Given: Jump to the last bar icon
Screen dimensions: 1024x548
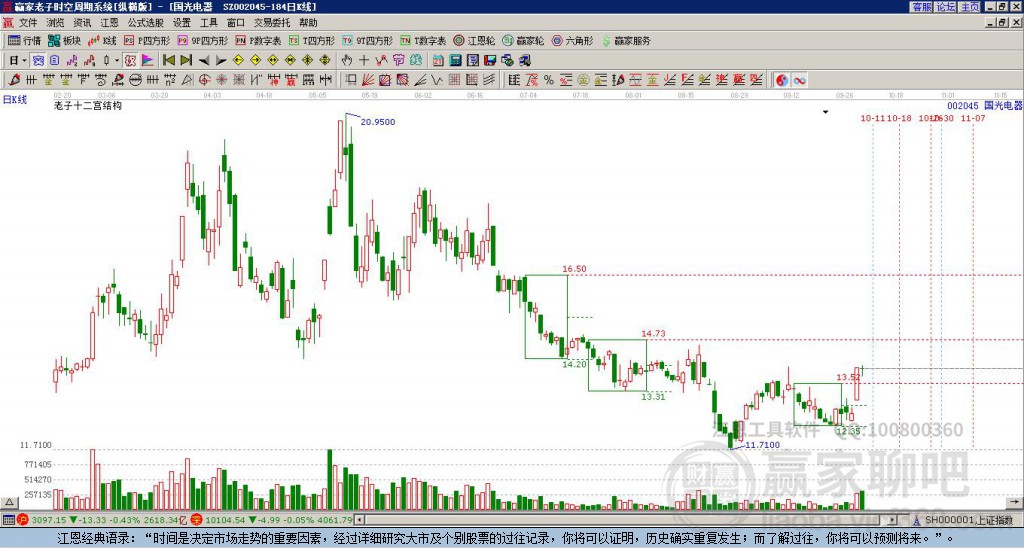Looking at the screenshot, I should click(186, 61).
